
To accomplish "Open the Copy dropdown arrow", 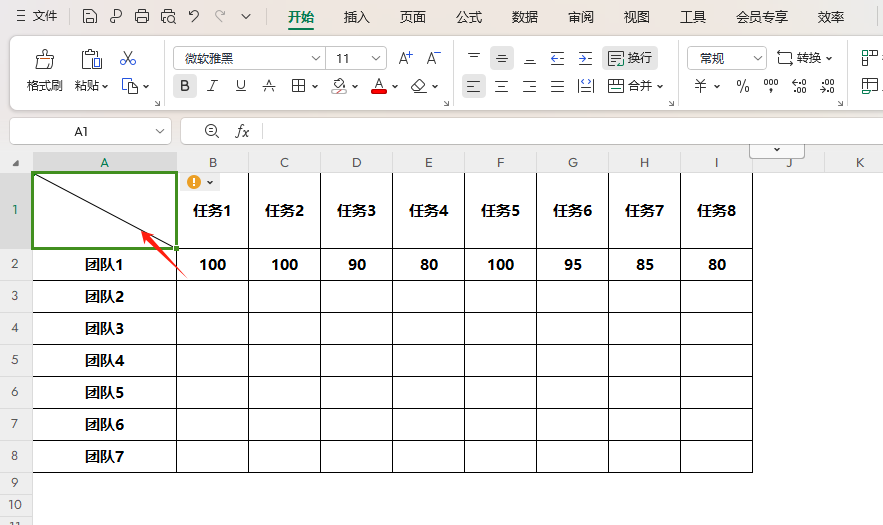I will pos(146,86).
